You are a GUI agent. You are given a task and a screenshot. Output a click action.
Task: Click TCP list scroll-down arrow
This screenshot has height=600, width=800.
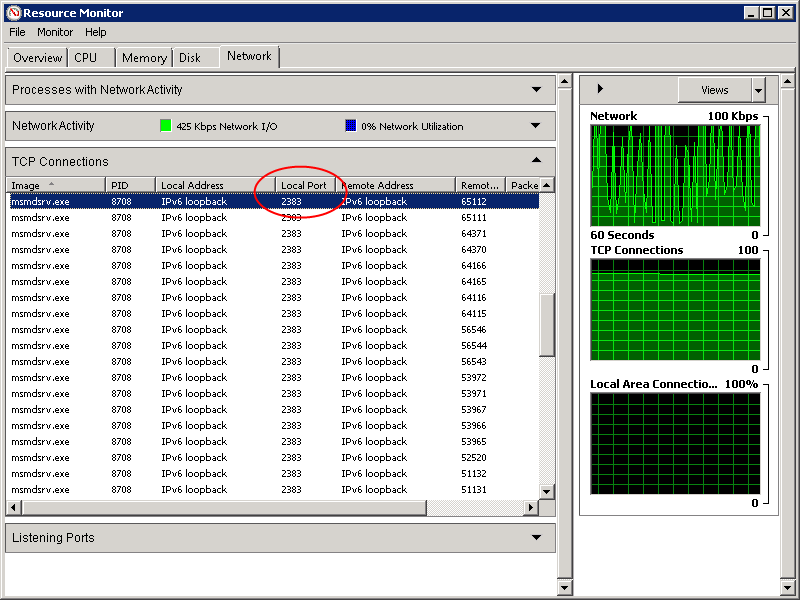click(x=546, y=492)
